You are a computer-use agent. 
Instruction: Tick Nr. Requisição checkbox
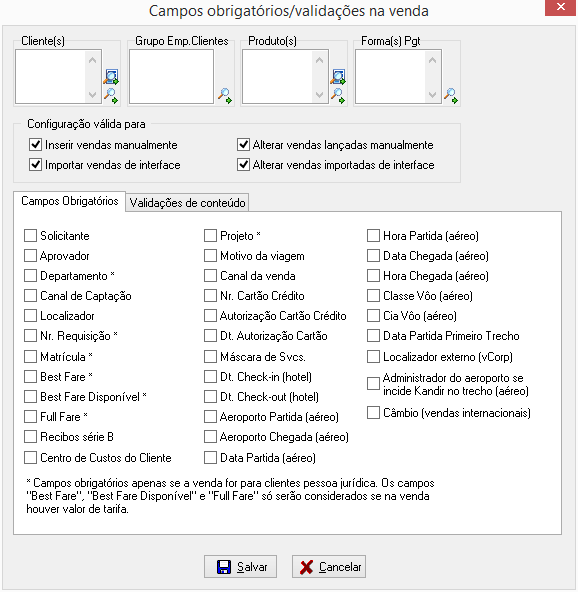click(30, 336)
